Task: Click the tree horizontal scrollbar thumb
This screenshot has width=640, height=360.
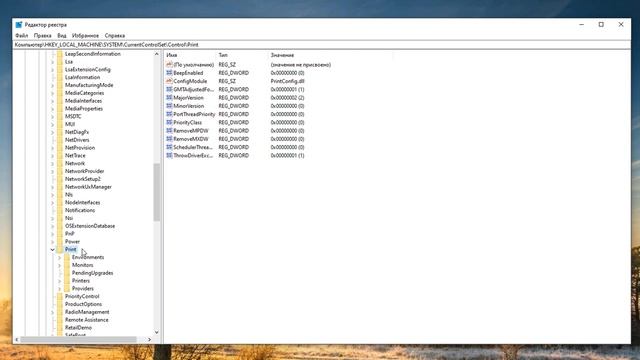Action: pyautogui.click(x=78, y=340)
